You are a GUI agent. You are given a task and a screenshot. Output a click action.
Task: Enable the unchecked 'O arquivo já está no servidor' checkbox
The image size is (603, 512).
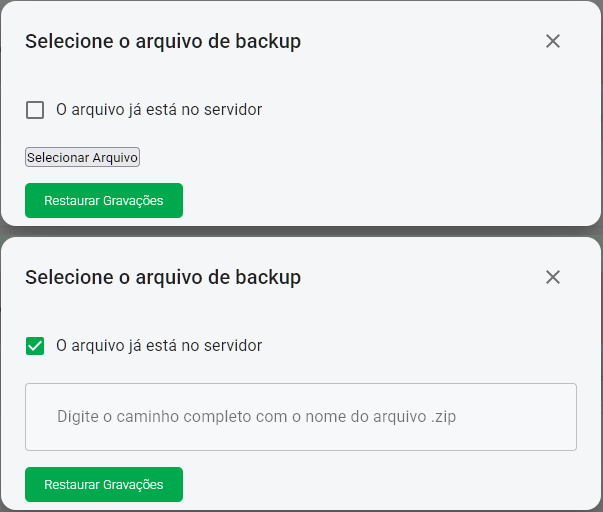pyautogui.click(x=35, y=110)
